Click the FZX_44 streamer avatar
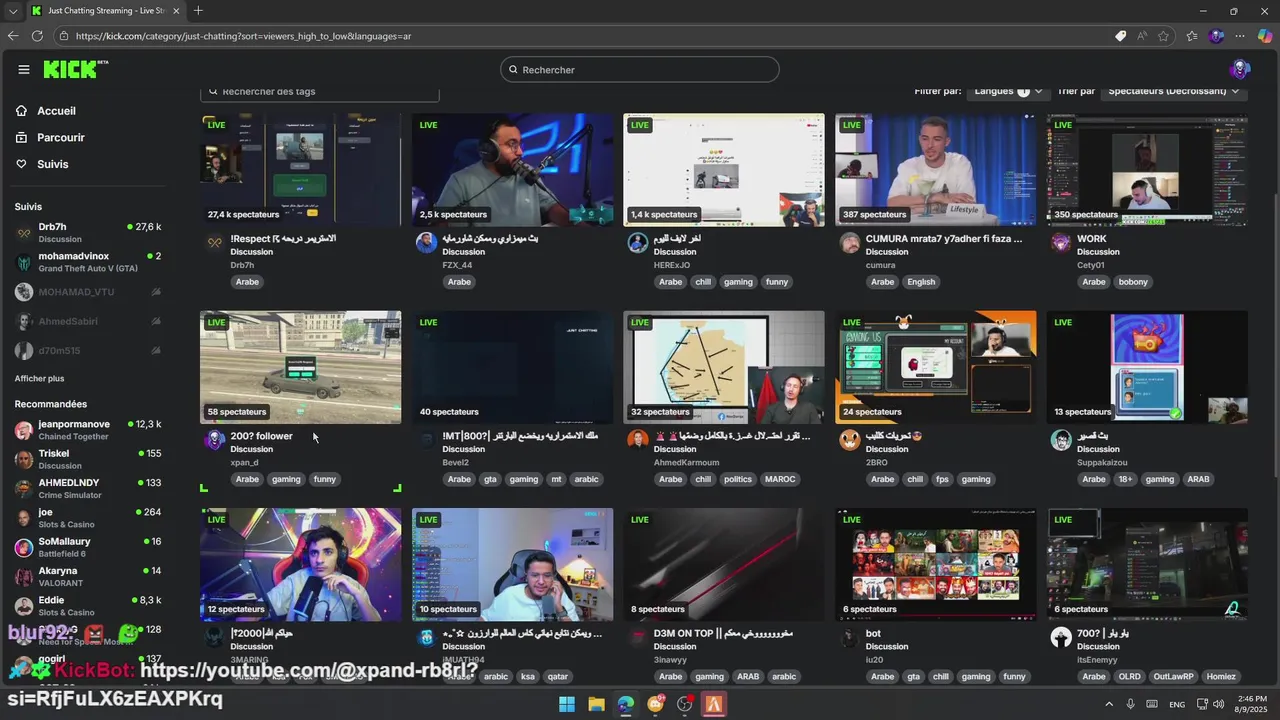This screenshot has height=720, width=1280. [x=426, y=243]
